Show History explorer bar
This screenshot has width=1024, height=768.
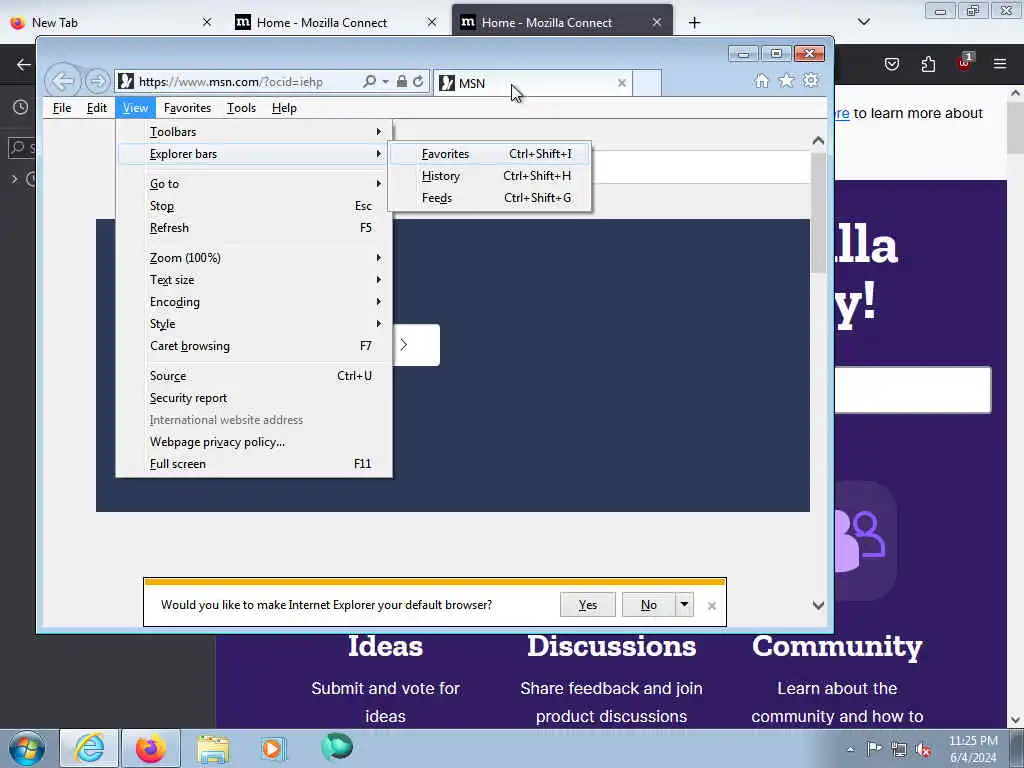[490, 176]
